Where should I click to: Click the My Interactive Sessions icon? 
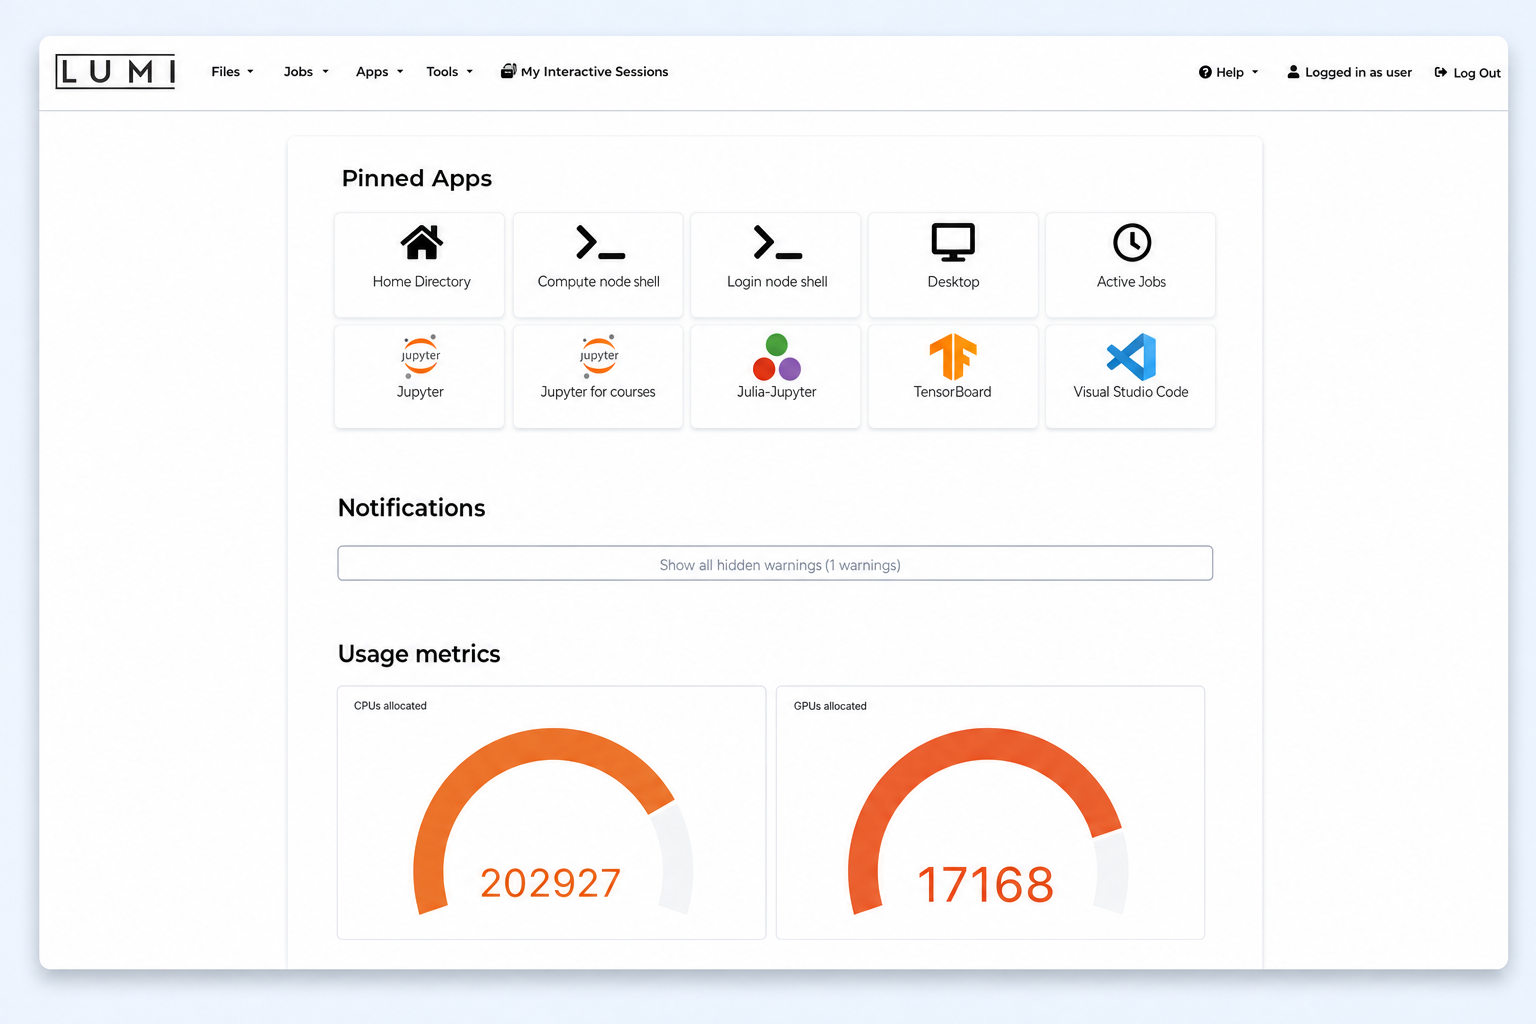[x=508, y=71]
